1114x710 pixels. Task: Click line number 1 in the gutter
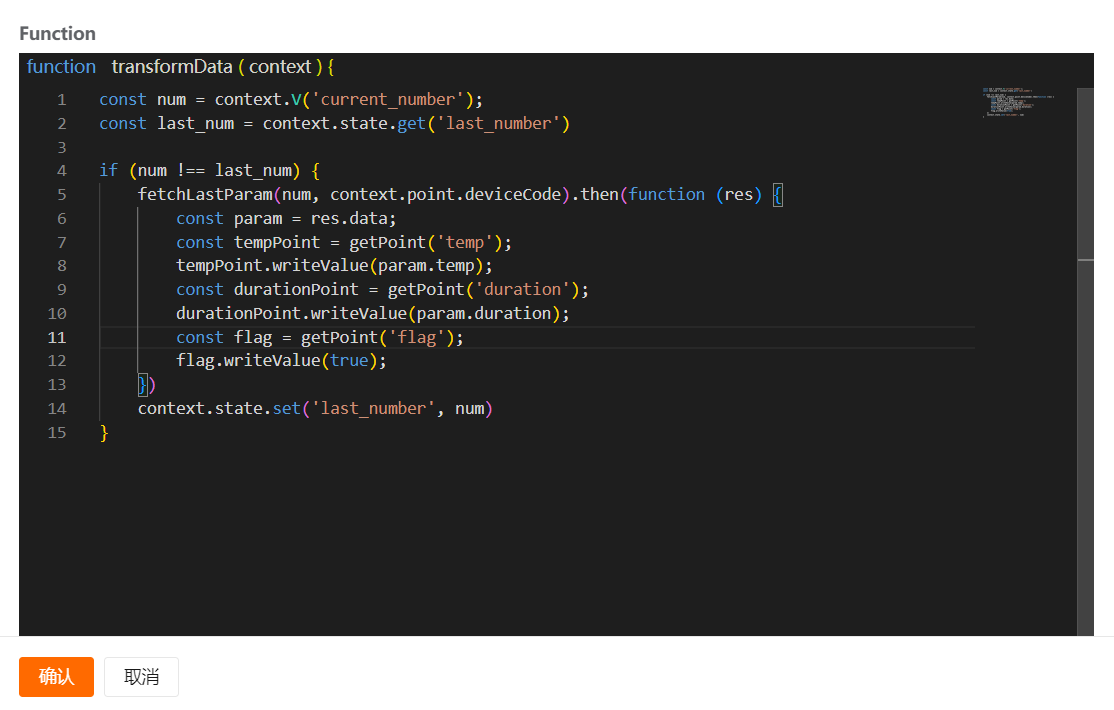click(62, 99)
